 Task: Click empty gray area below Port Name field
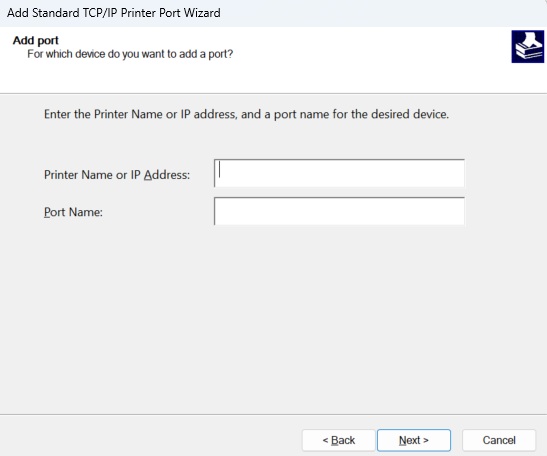(x=274, y=314)
